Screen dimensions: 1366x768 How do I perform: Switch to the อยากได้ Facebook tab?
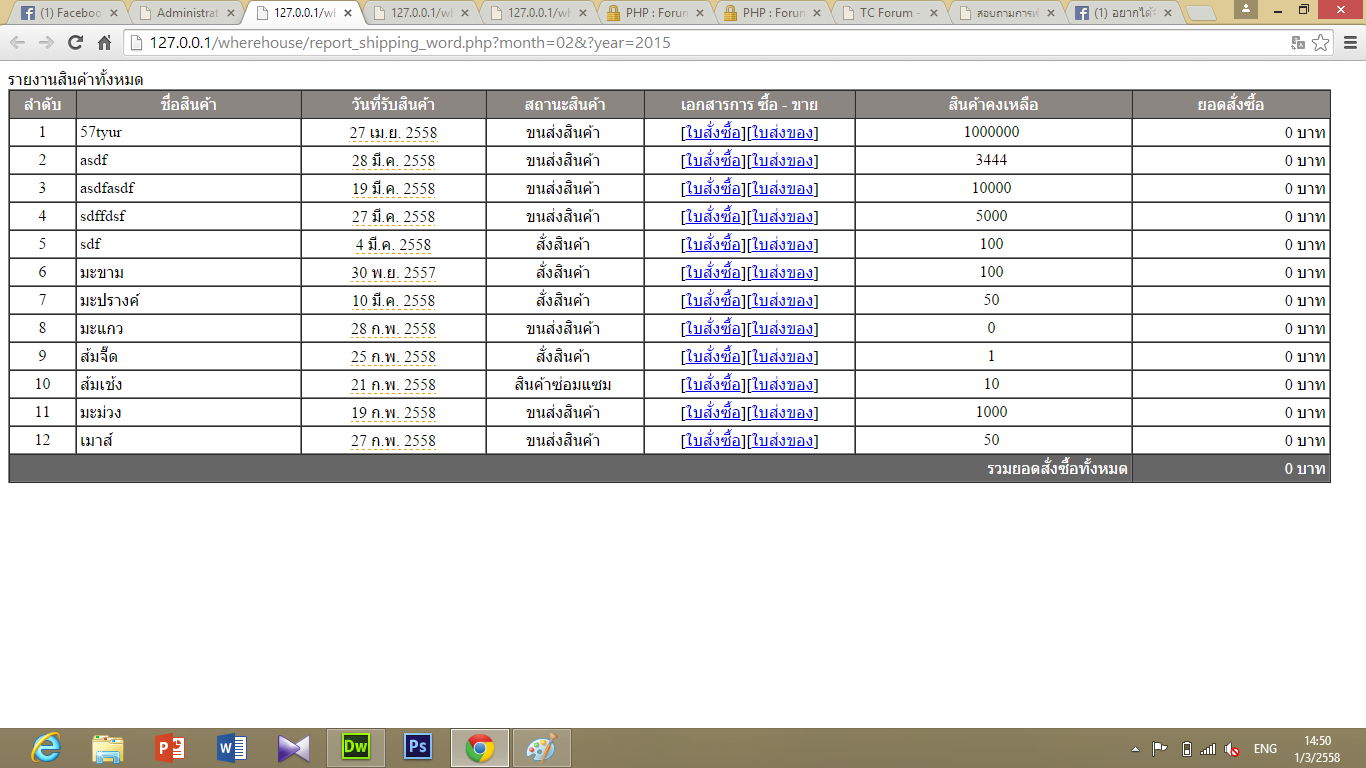pyautogui.click(x=1122, y=14)
